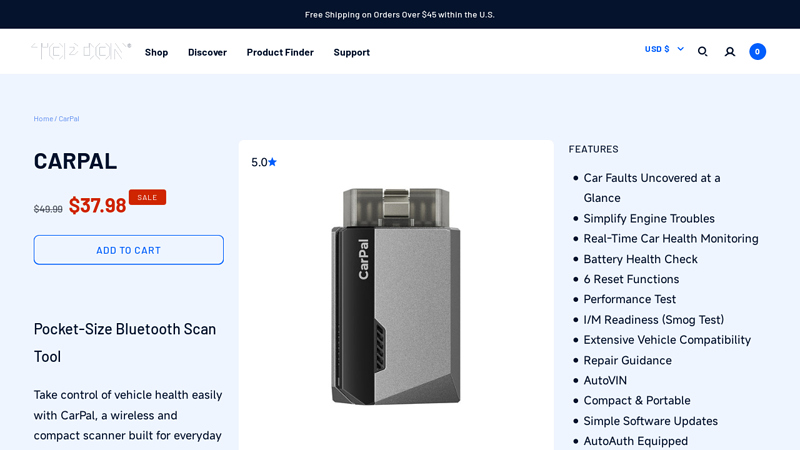Click the red SALE badge
The height and width of the screenshot is (450, 800).
147,197
